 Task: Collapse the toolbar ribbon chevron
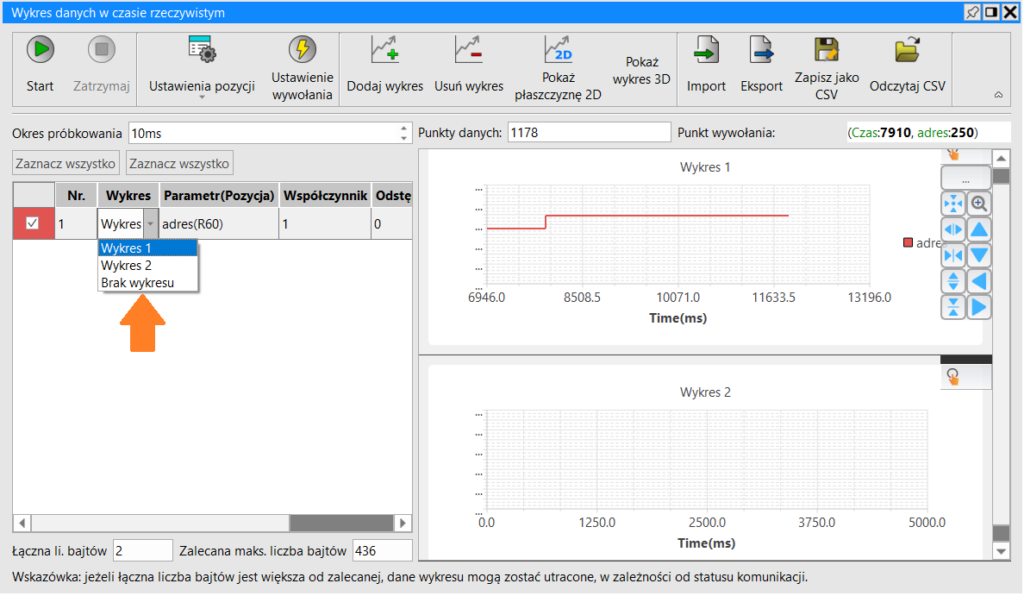pos(999,95)
